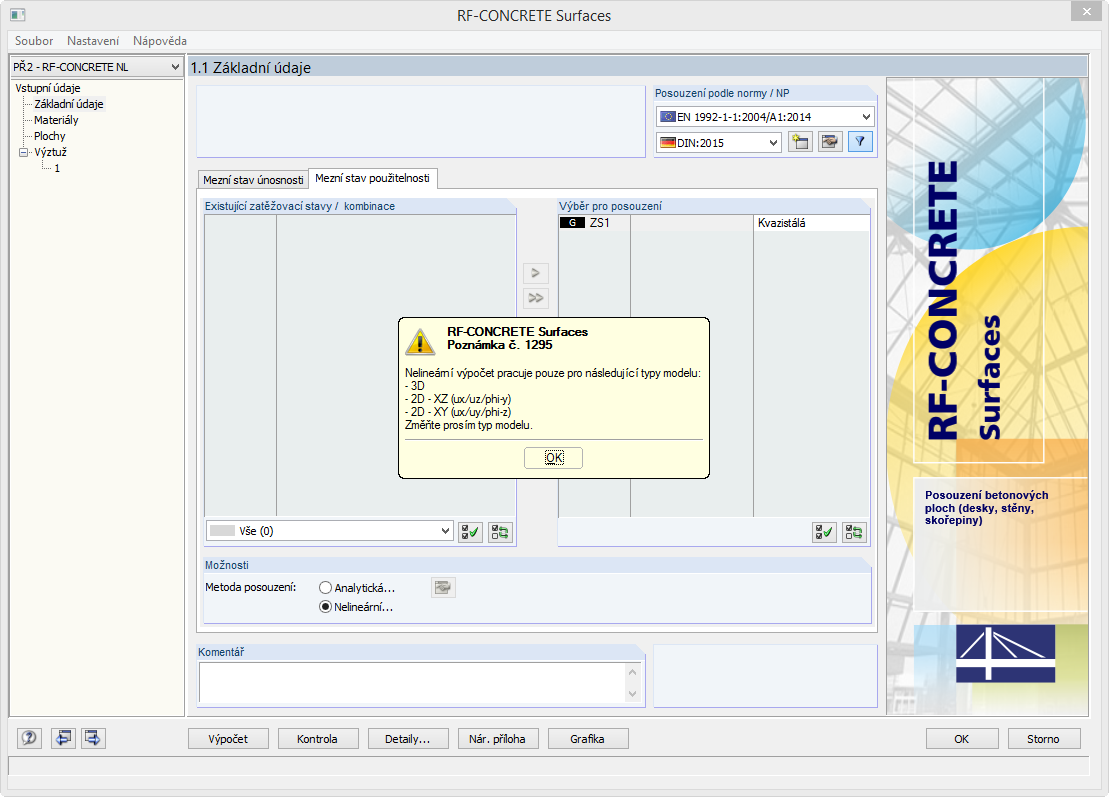Click the Komentář scrollbar down arrow
This screenshot has width=1109, height=797.
click(632, 694)
